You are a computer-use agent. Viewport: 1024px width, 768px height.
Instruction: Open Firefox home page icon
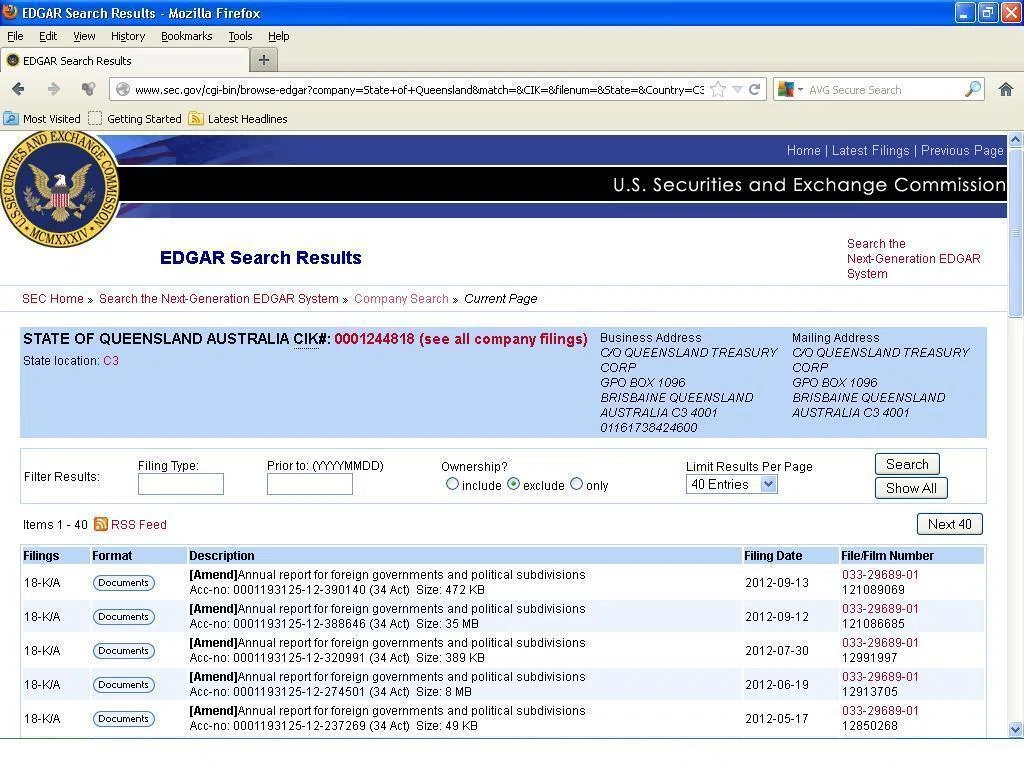pos(1006,89)
